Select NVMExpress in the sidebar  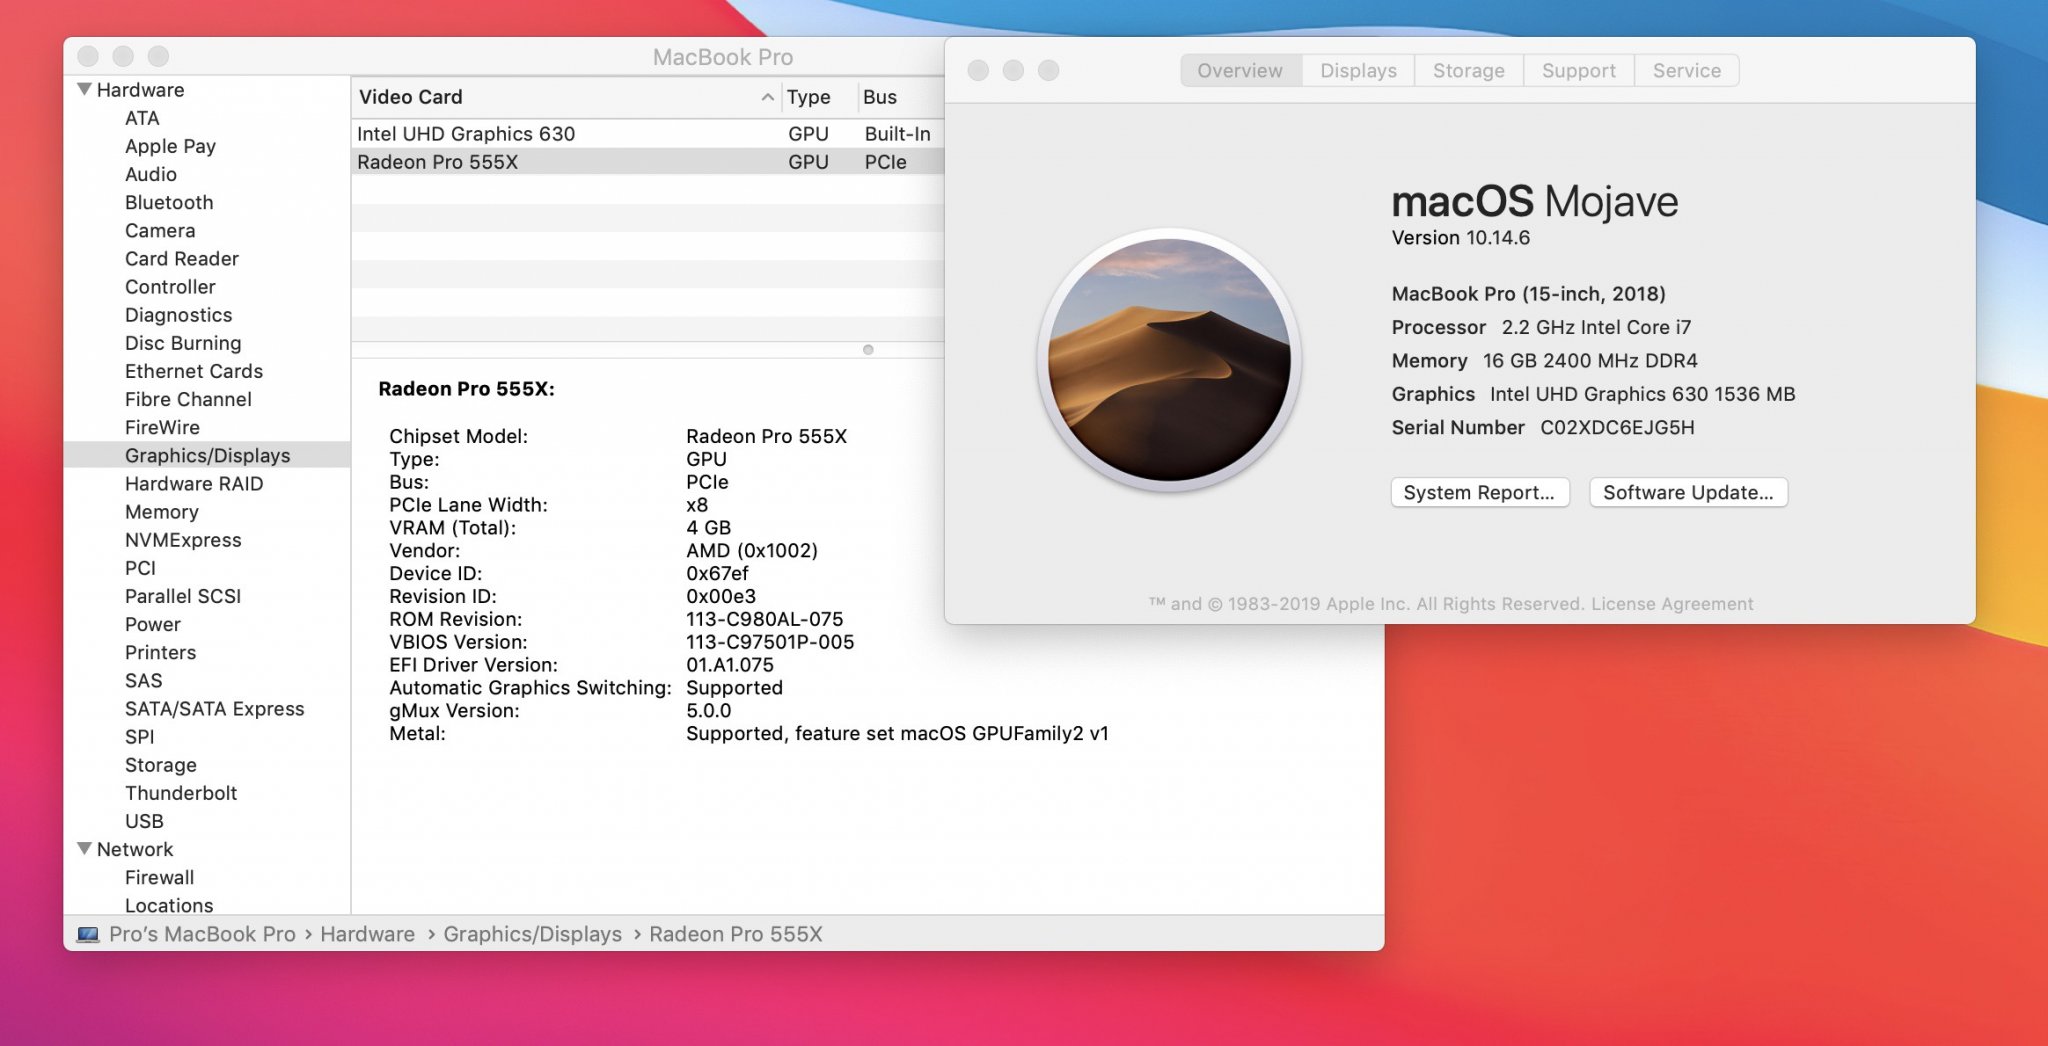pos(183,540)
